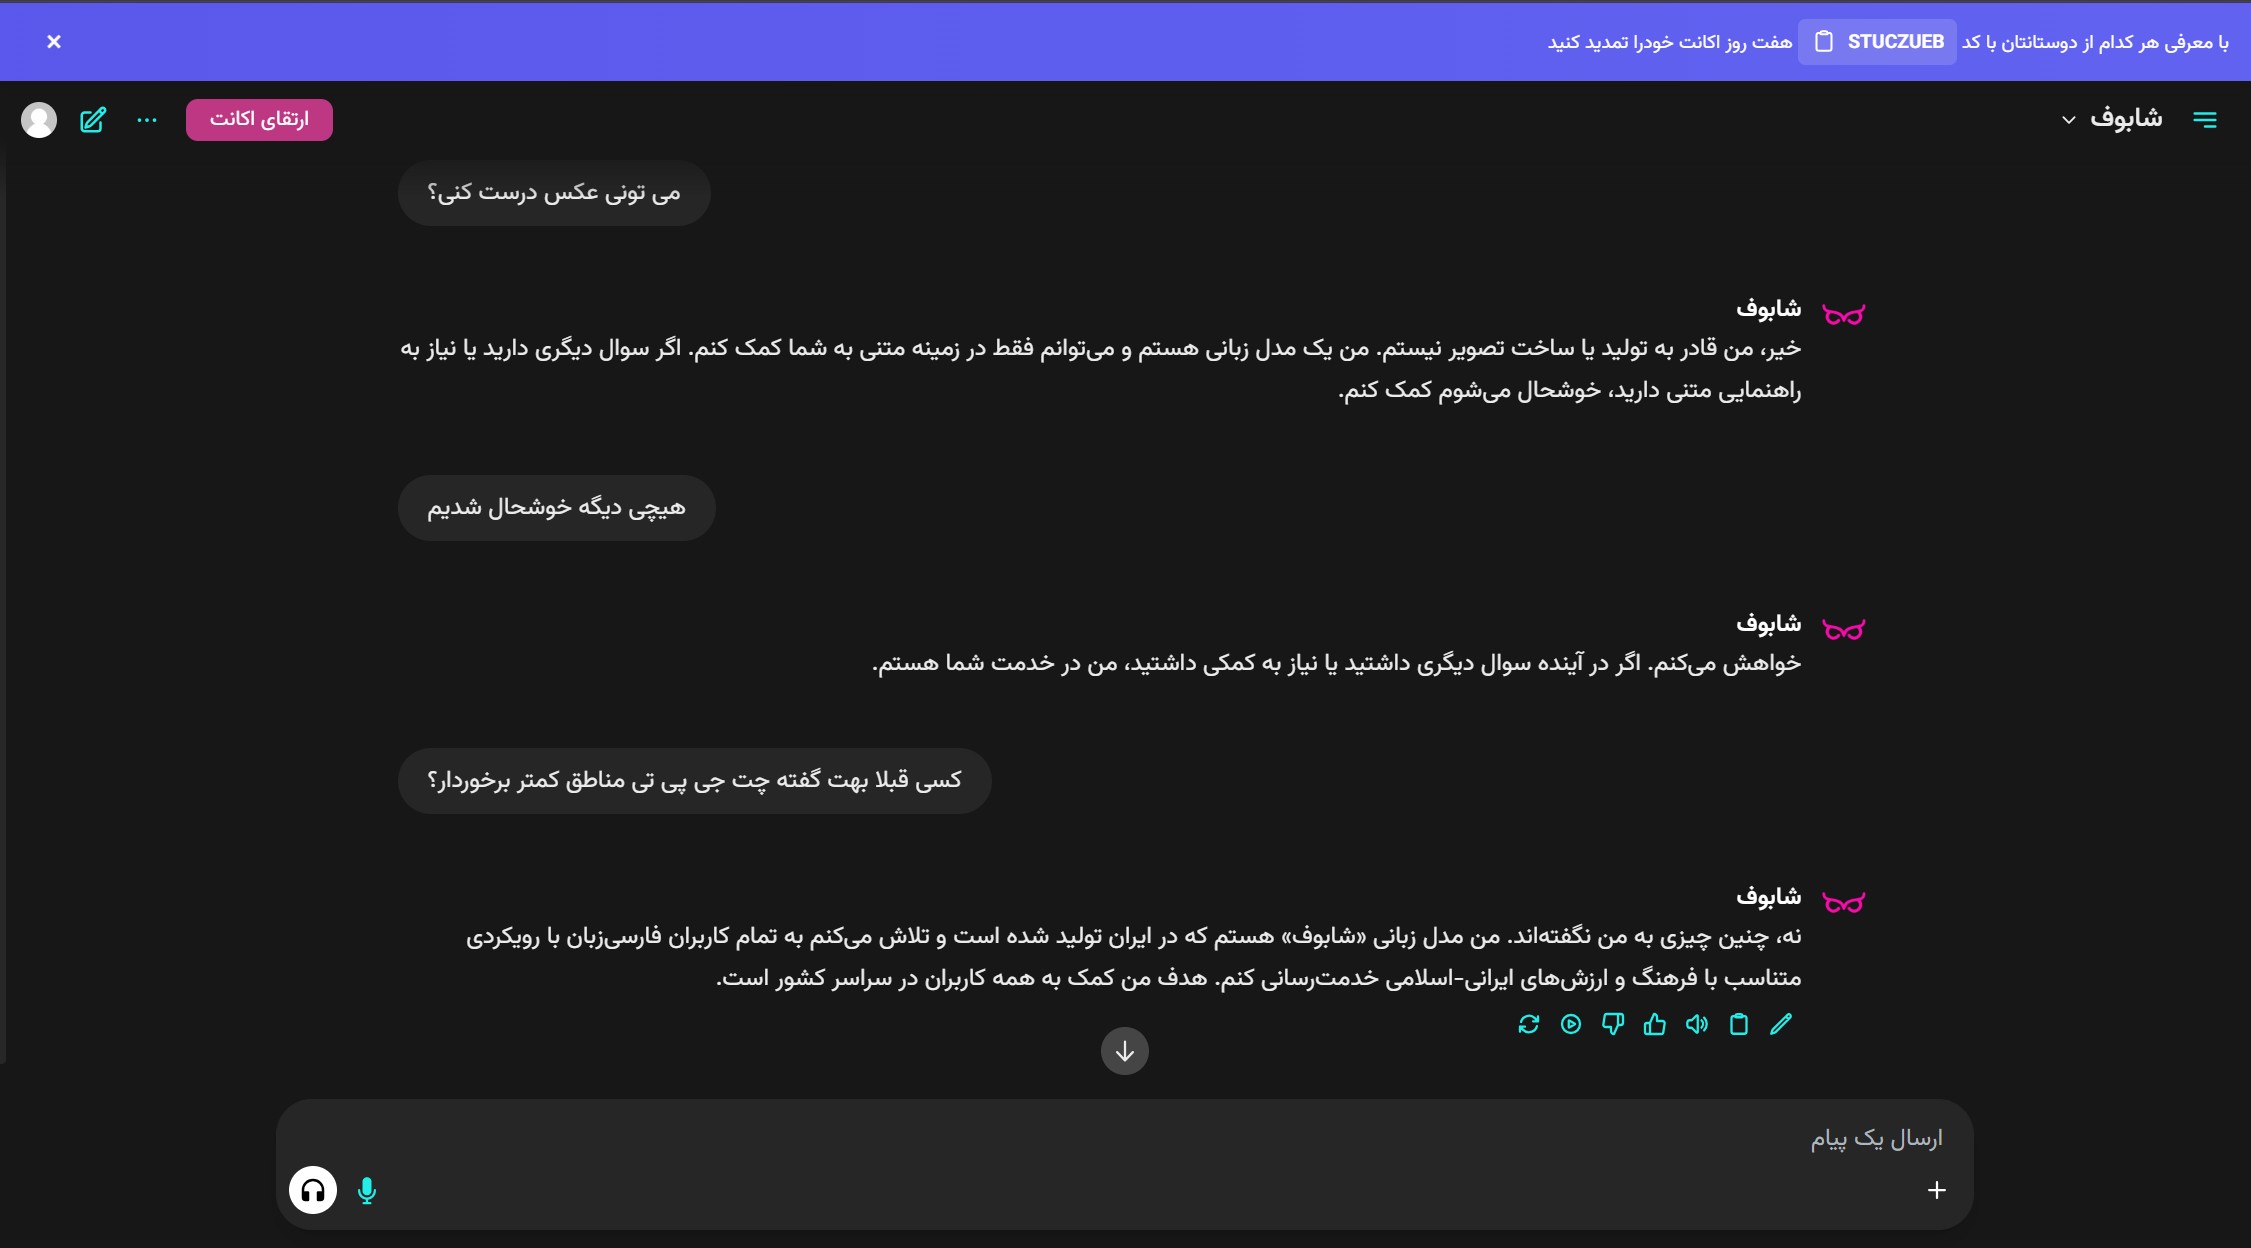Play audio of the last Shabouf reply
This screenshot has width=2251, height=1248.
pyautogui.click(x=1572, y=1024)
